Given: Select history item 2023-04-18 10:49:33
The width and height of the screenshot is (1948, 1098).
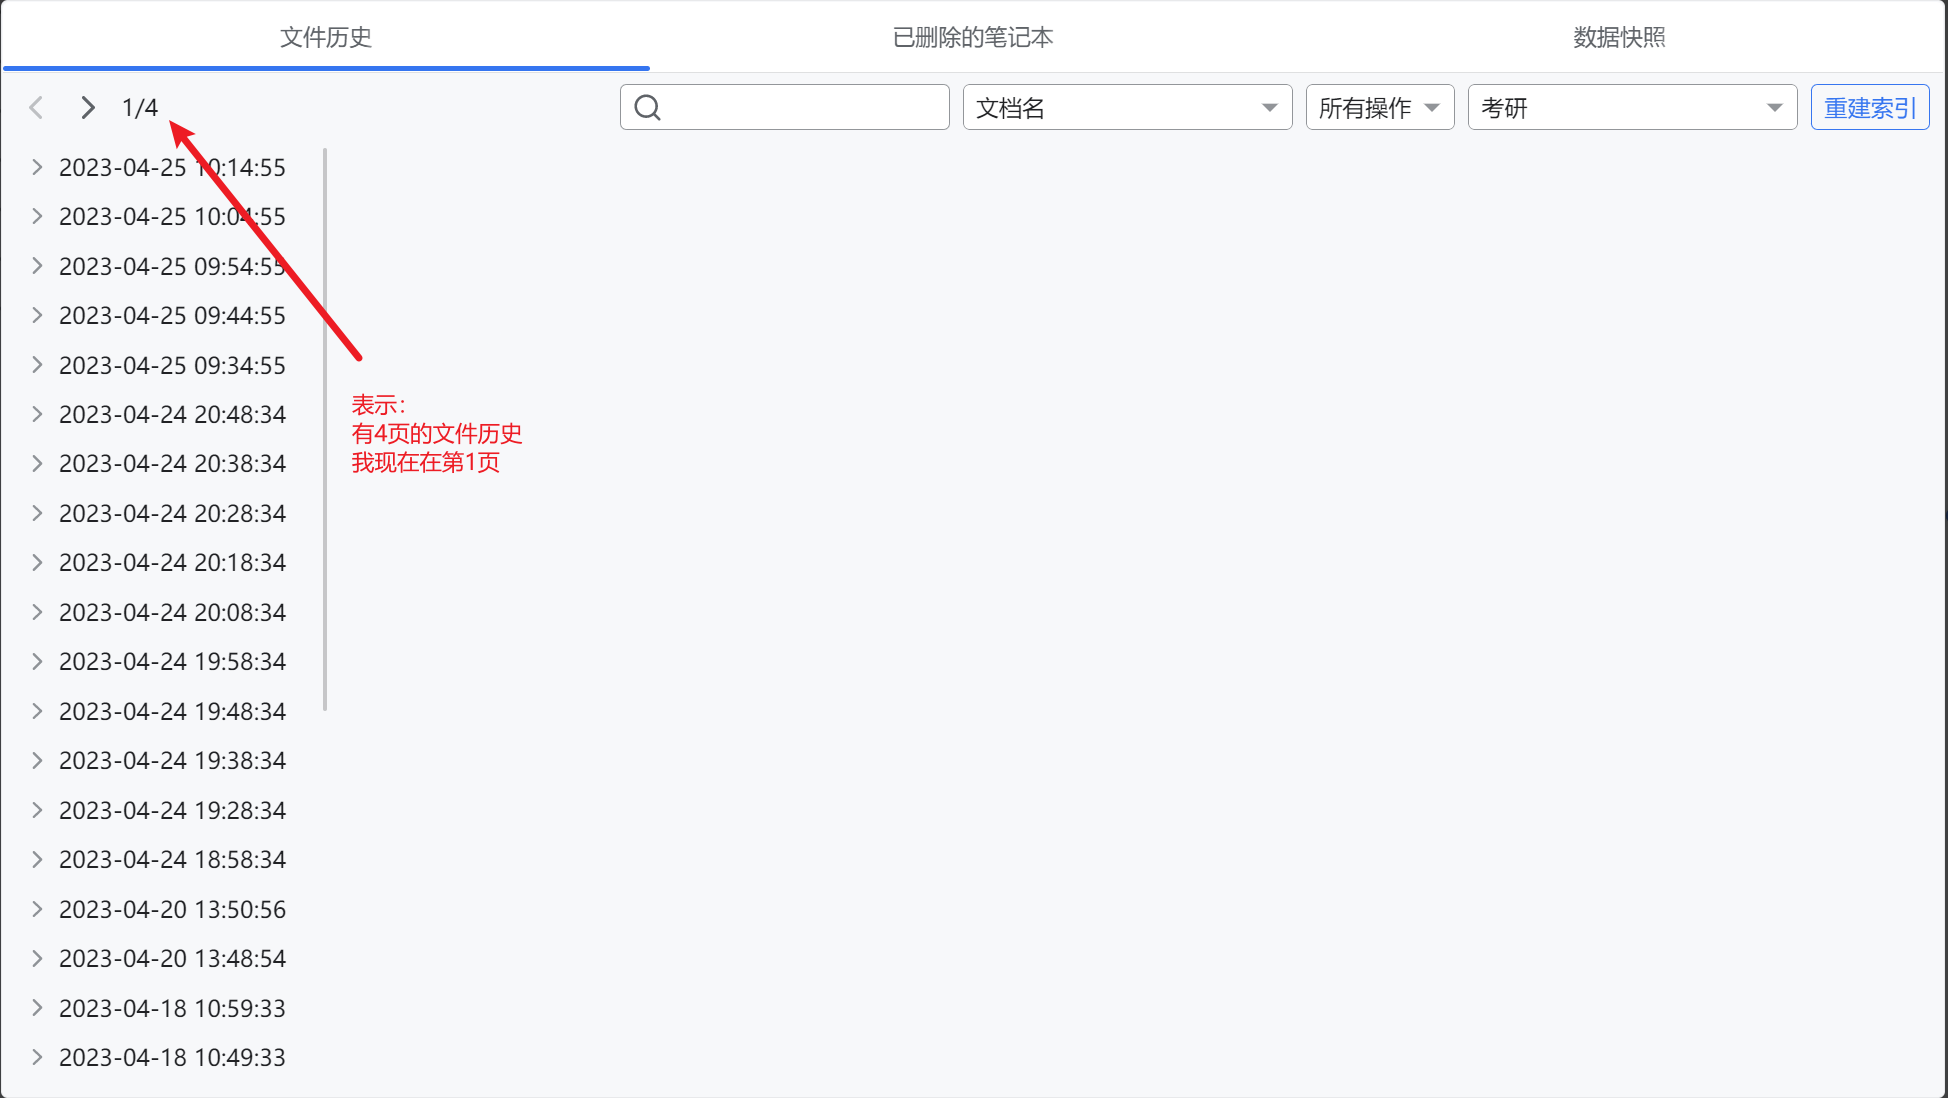Looking at the screenshot, I should (x=172, y=1057).
